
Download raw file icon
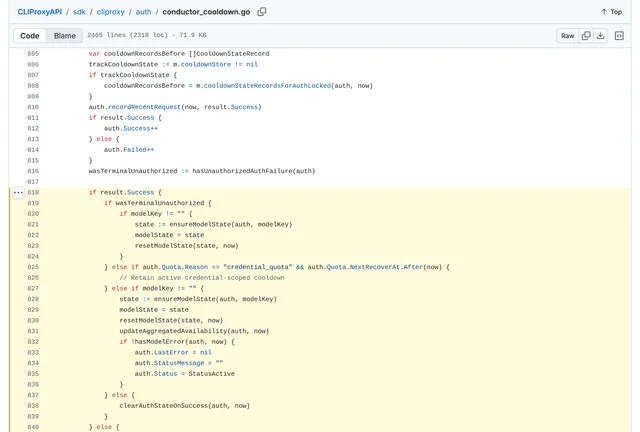600,36
